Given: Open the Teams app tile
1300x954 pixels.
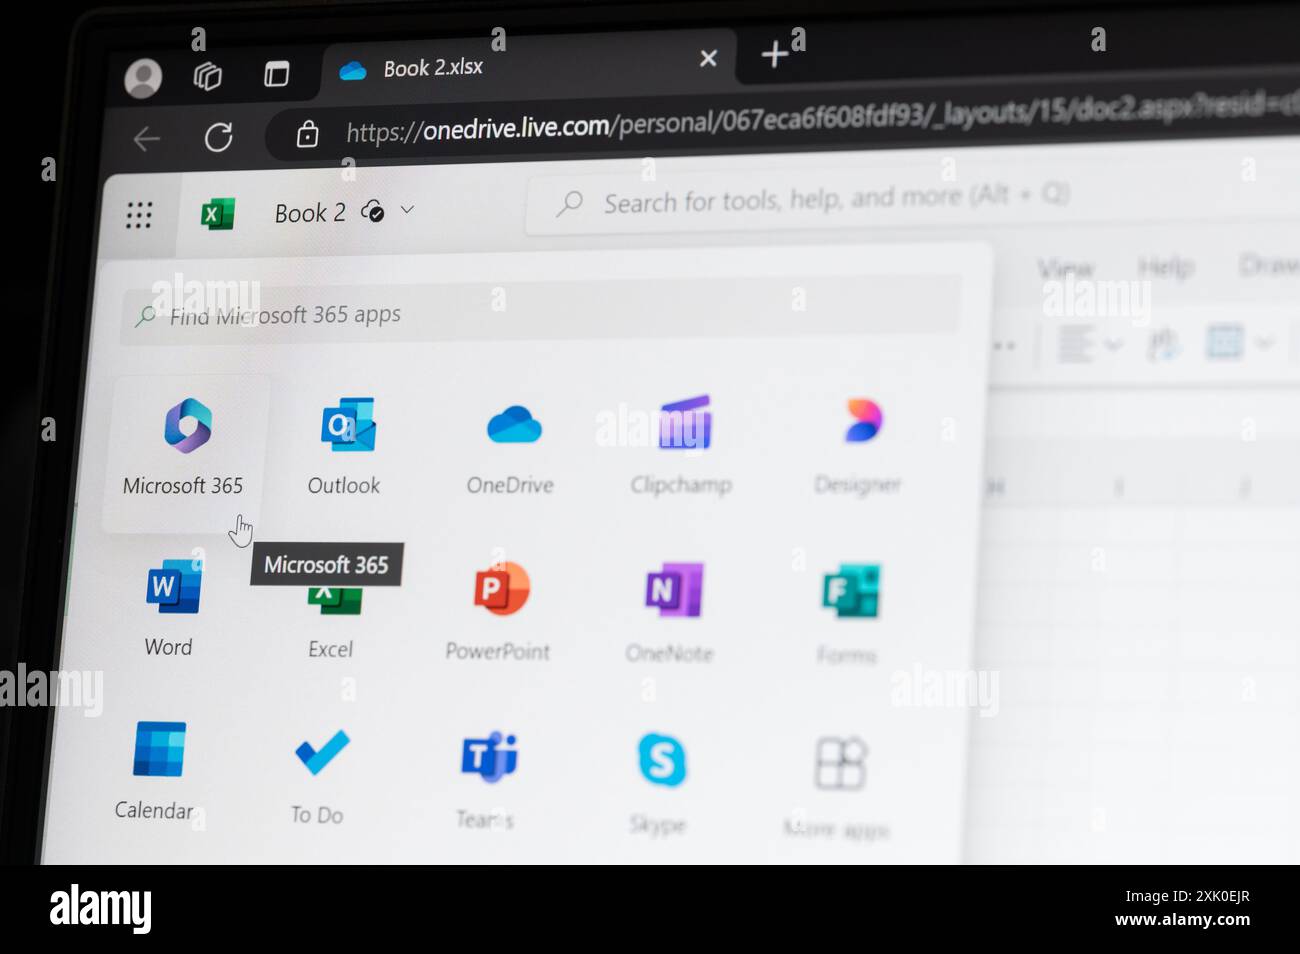Looking at the screenshot, I should 487,782.
